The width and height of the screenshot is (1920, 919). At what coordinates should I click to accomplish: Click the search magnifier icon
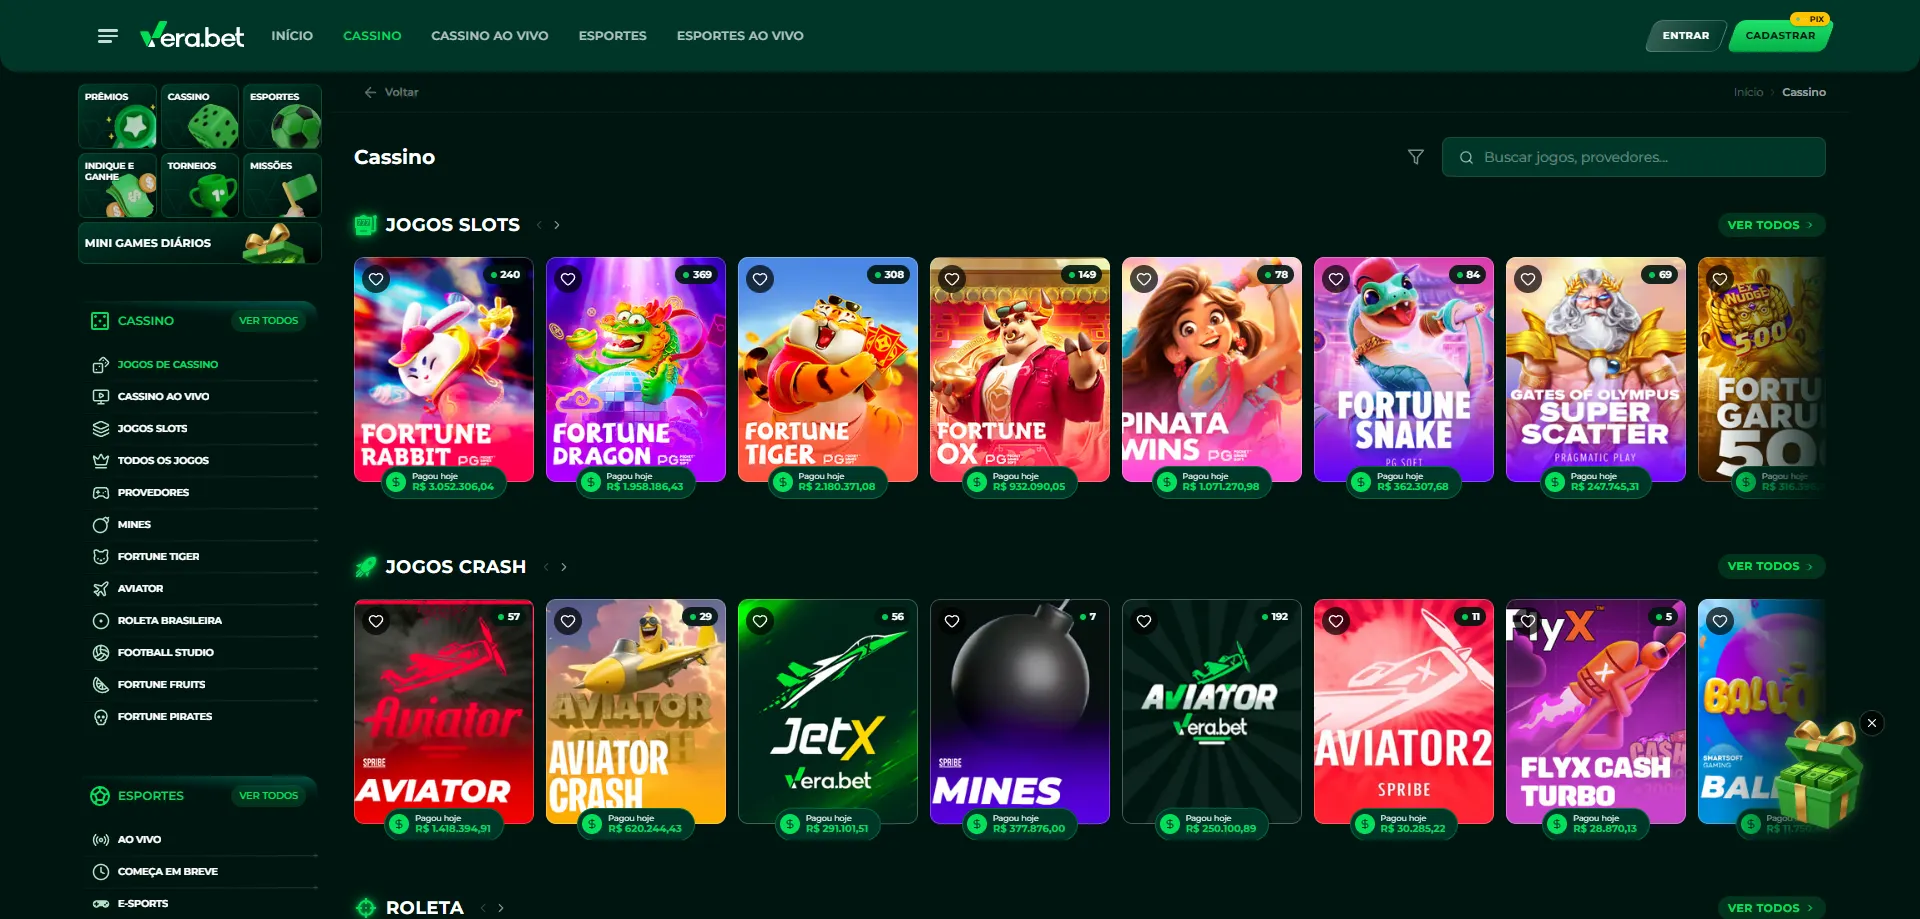pyautogui.click(x=1466, y=157)
